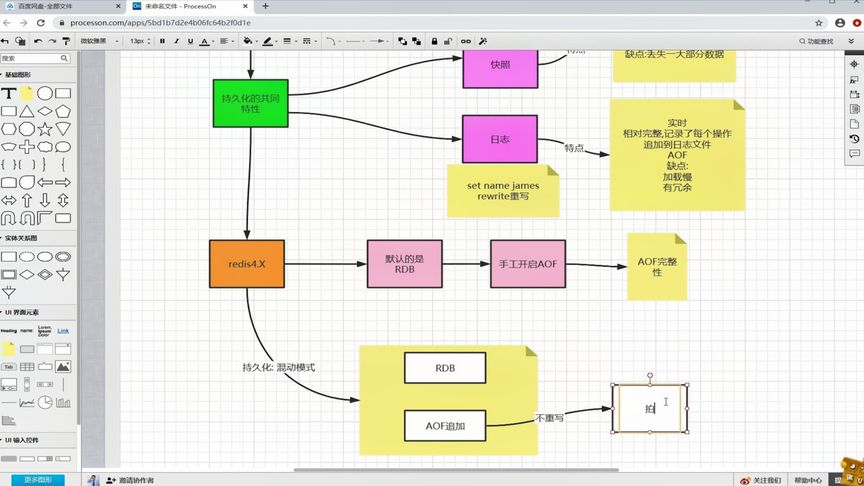Click the 帮助中心 help center link
This screenshot has width=864, height=486.
807,480
